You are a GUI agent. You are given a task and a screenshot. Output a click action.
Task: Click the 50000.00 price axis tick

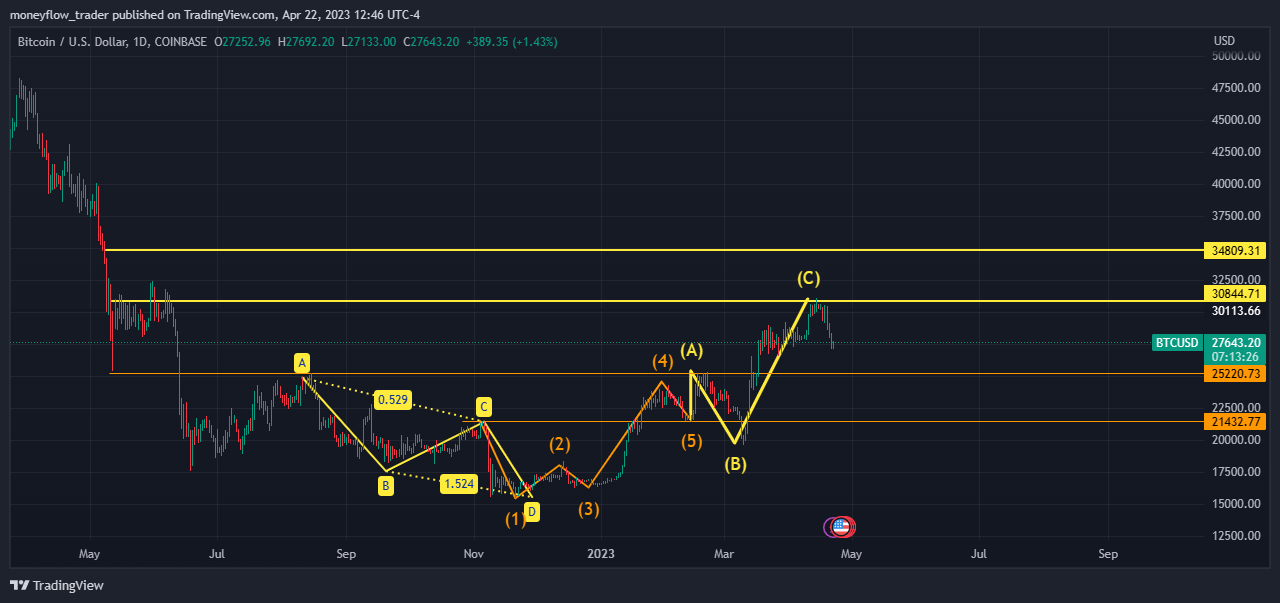coord(1236,56)
